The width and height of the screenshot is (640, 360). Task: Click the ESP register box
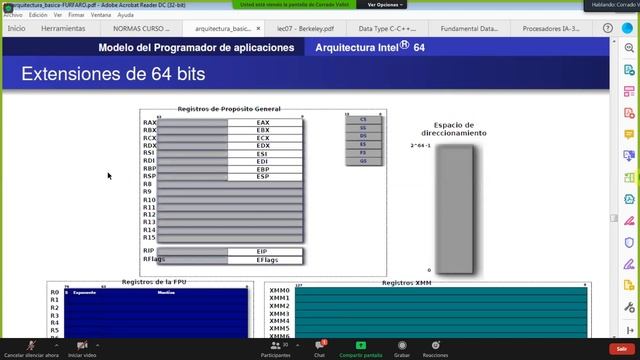pyautogui.click(x=265, y=177)
